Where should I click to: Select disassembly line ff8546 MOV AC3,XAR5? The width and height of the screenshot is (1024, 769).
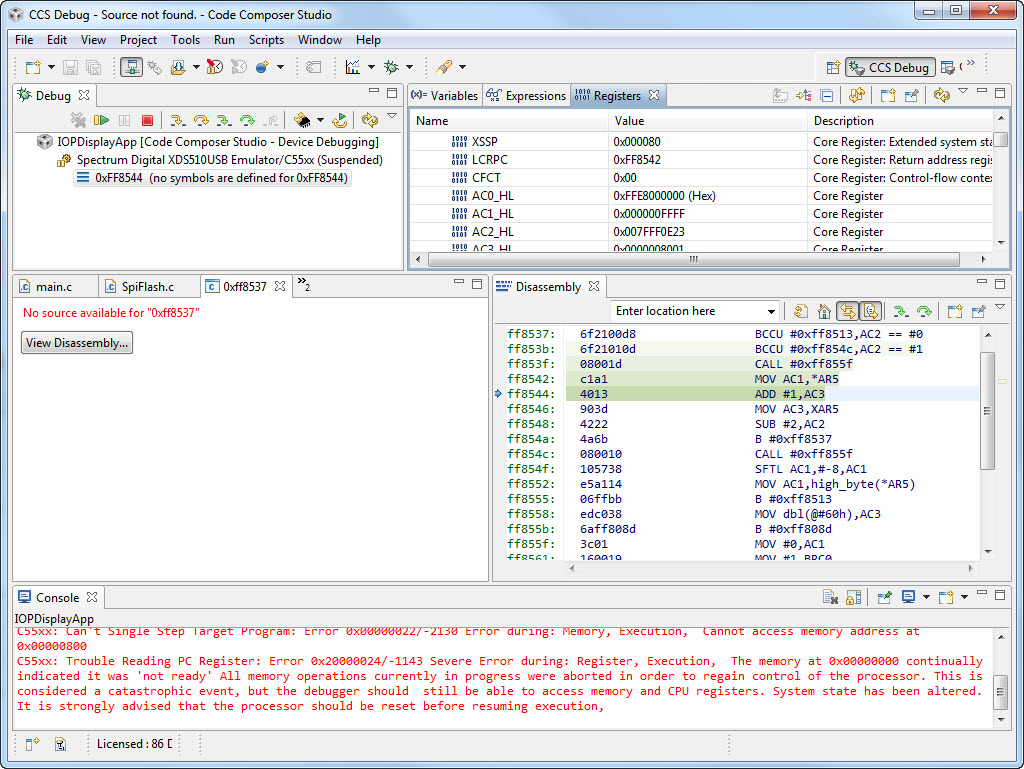(742, 409)
